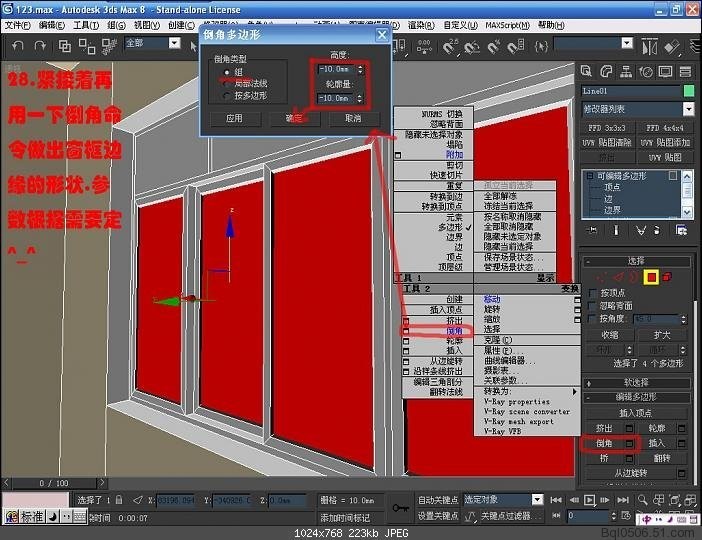
Task: Click 应用 button in bevel dialog
Action: click(234, 119)
